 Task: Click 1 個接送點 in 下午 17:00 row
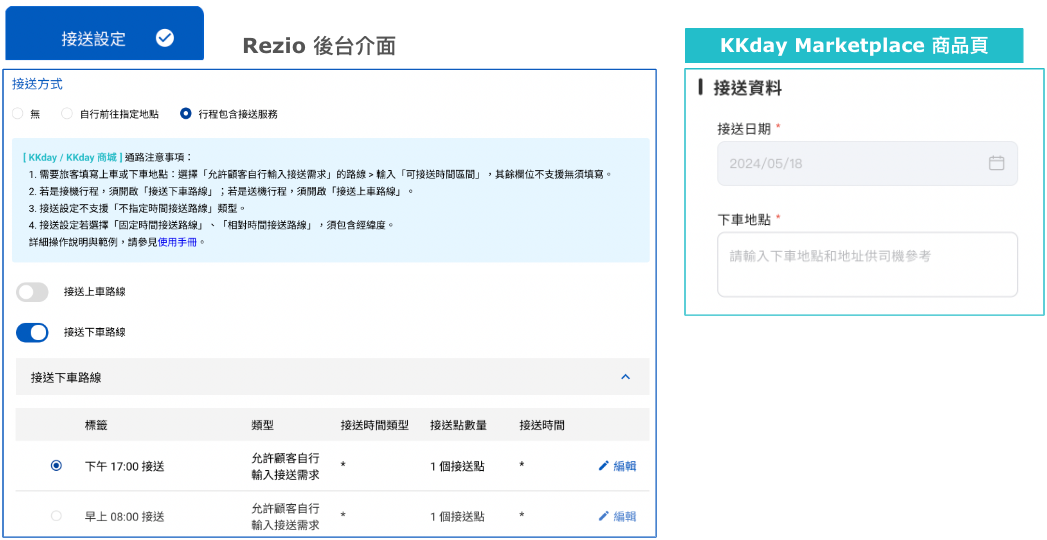pos(457,466)
